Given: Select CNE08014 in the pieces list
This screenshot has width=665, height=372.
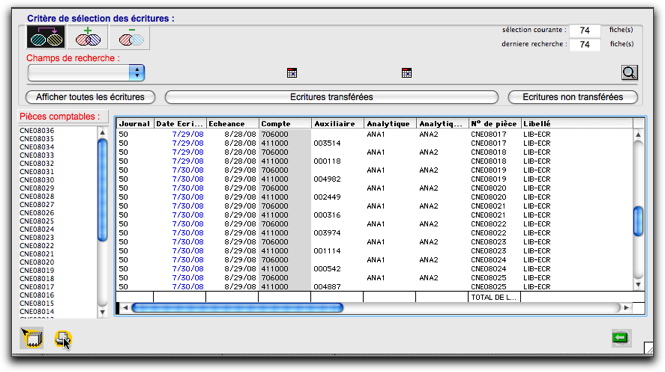Looking at the screenshot, I should 37,311.
